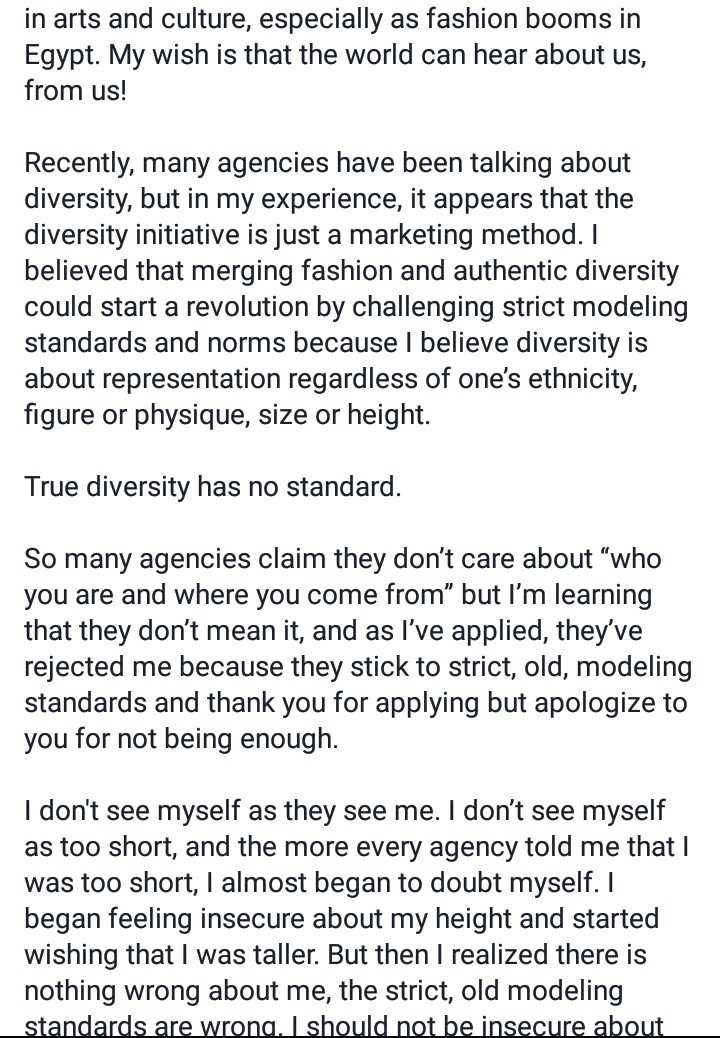
Task: Click the phrase 'from us!'
Action: pyautogui.click(x=75, y=91)
